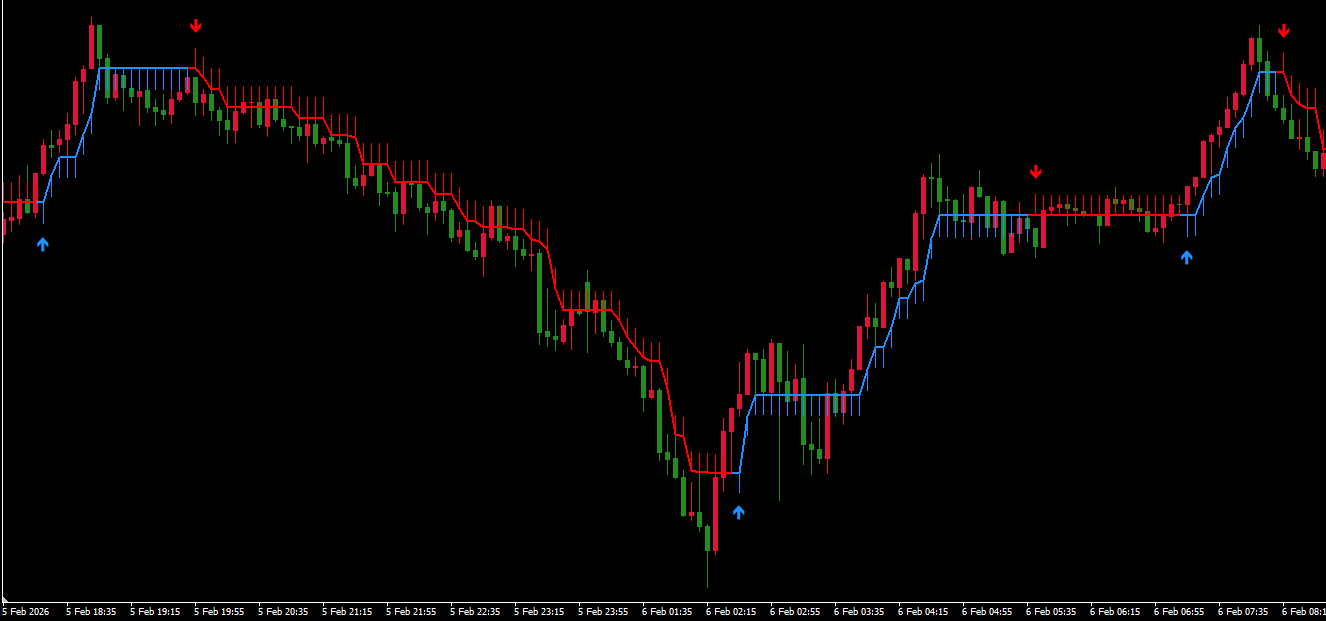
Task: Select the 6 Feb 03:35 time axis label
Action: 859,611
